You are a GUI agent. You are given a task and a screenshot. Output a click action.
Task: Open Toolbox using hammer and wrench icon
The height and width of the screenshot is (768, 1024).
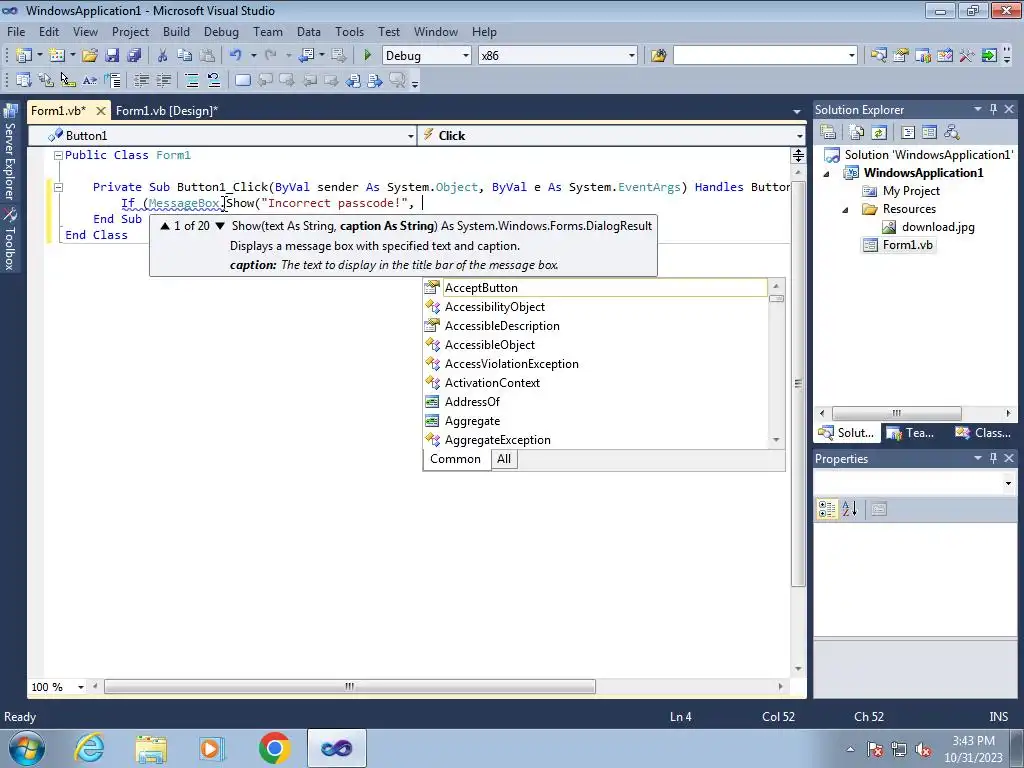967,56
